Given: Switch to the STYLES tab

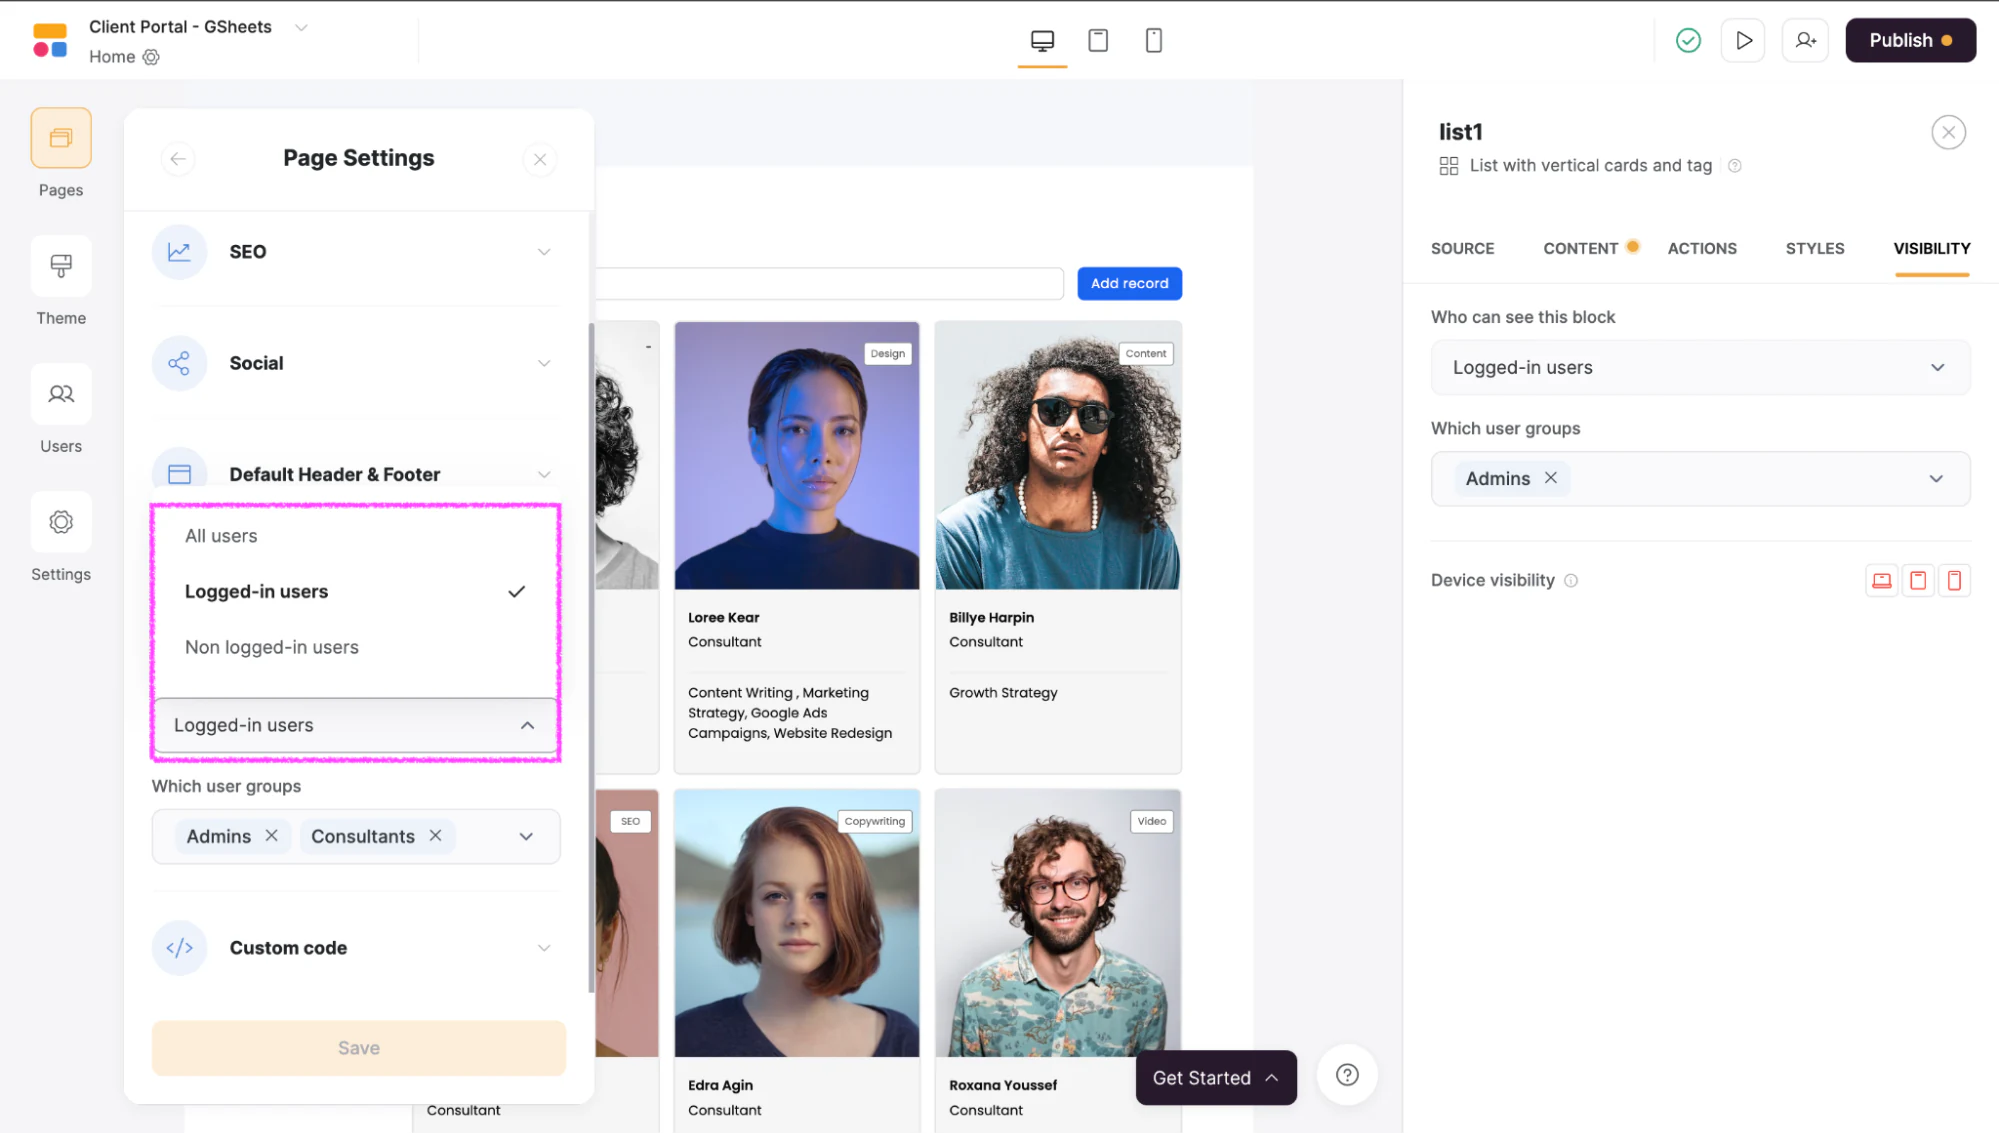Looking at the screenshot, I should [1814, 249].
